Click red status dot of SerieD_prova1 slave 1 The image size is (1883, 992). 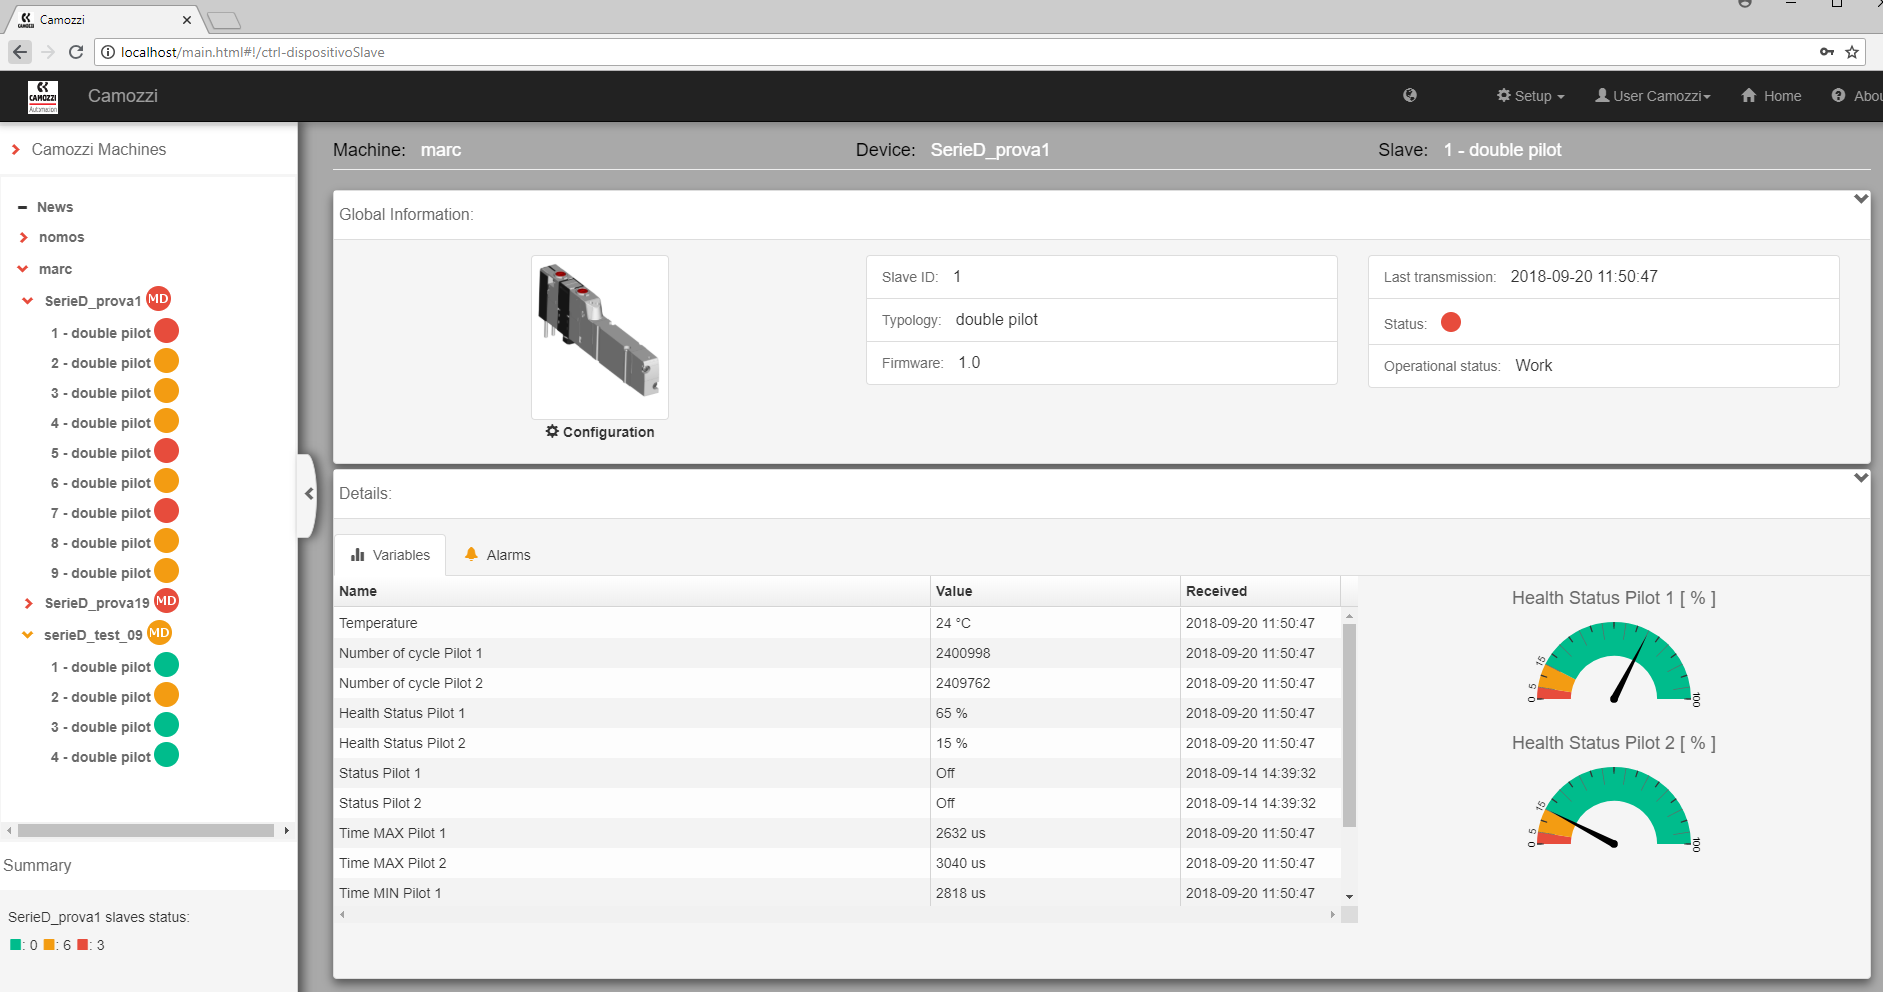(167, 331)
